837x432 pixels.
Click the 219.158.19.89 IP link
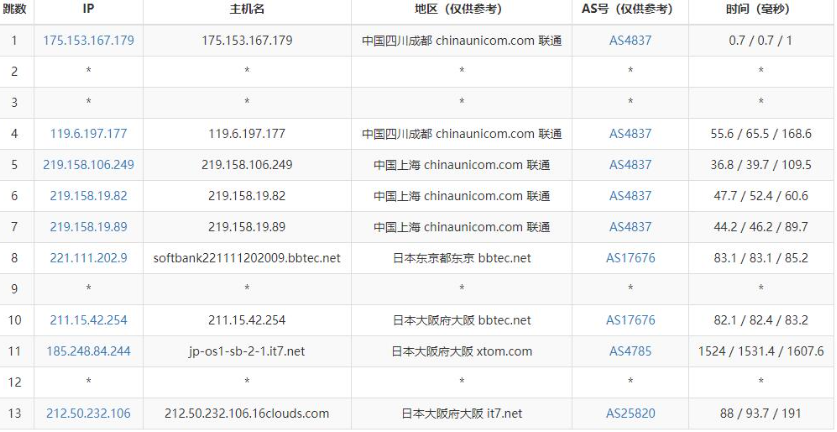coord(88,227)
